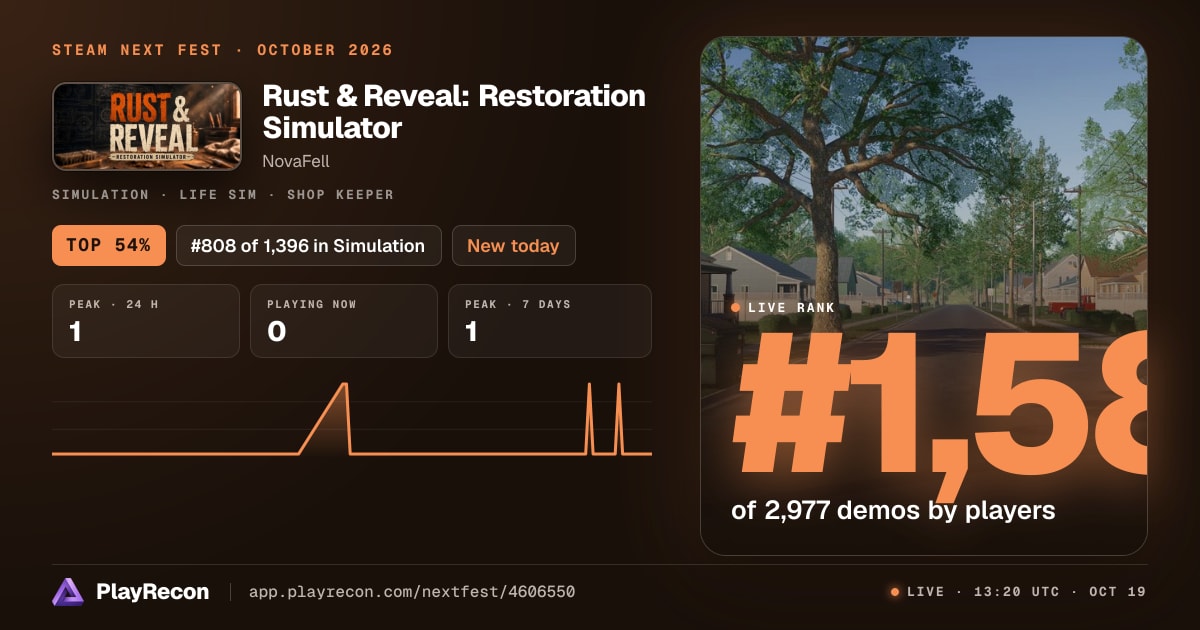Screen dimensions: 1200x630
Task: Open the app.playrecon.com/nextfest/4606550 link
Action: (411, 592)
